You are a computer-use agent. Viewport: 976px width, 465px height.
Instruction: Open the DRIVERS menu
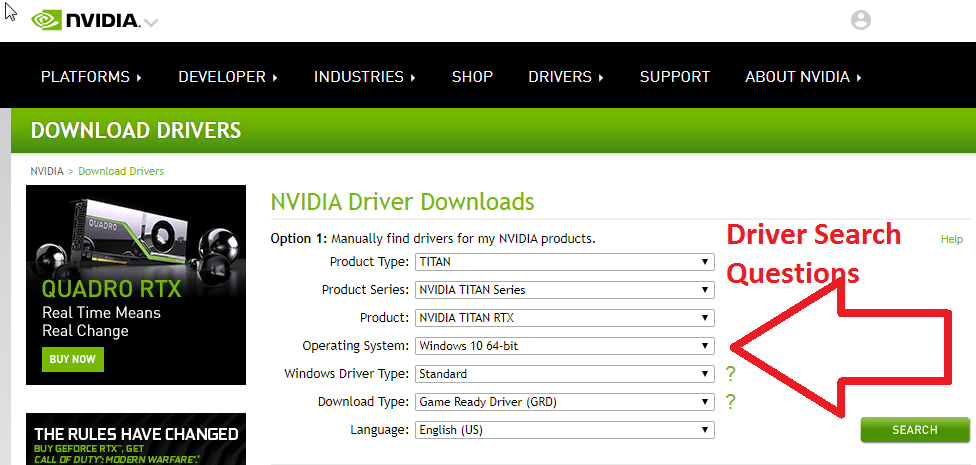[x=566, y=77]
